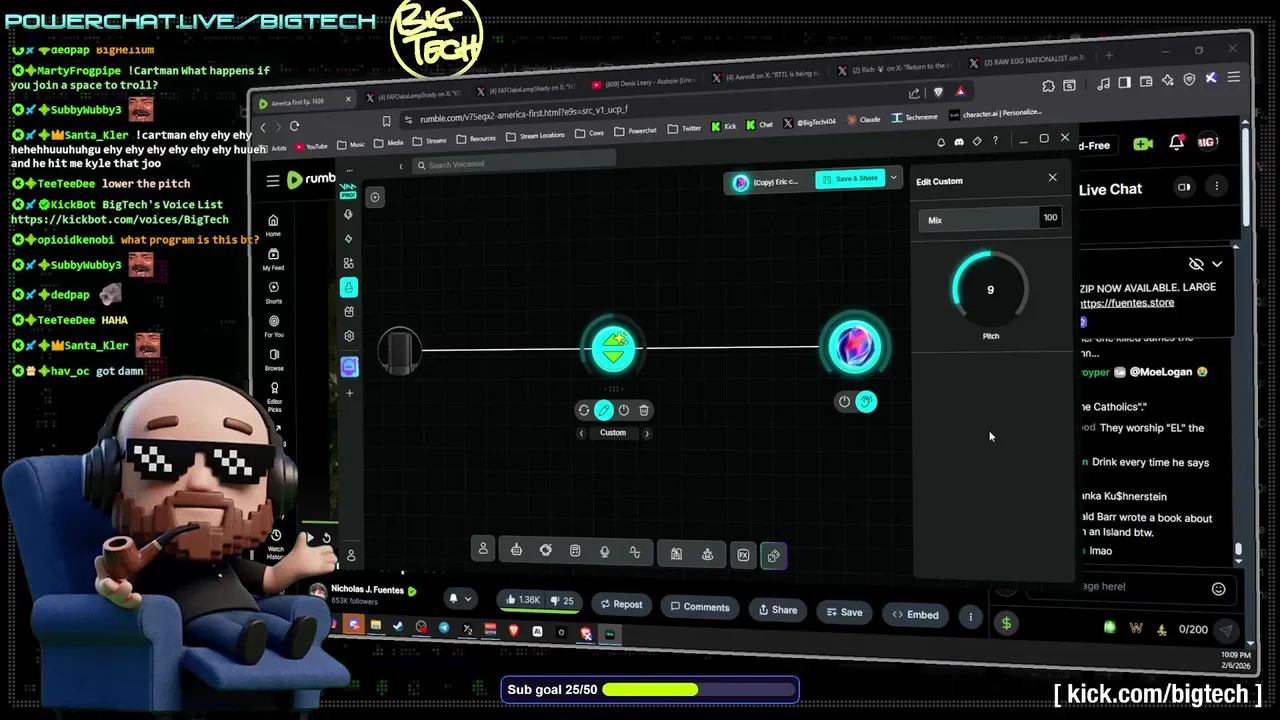This screenshot has width=1280, height=720.
Task: Open Voicemod gift sidebar icon
Action: point(348,312)
